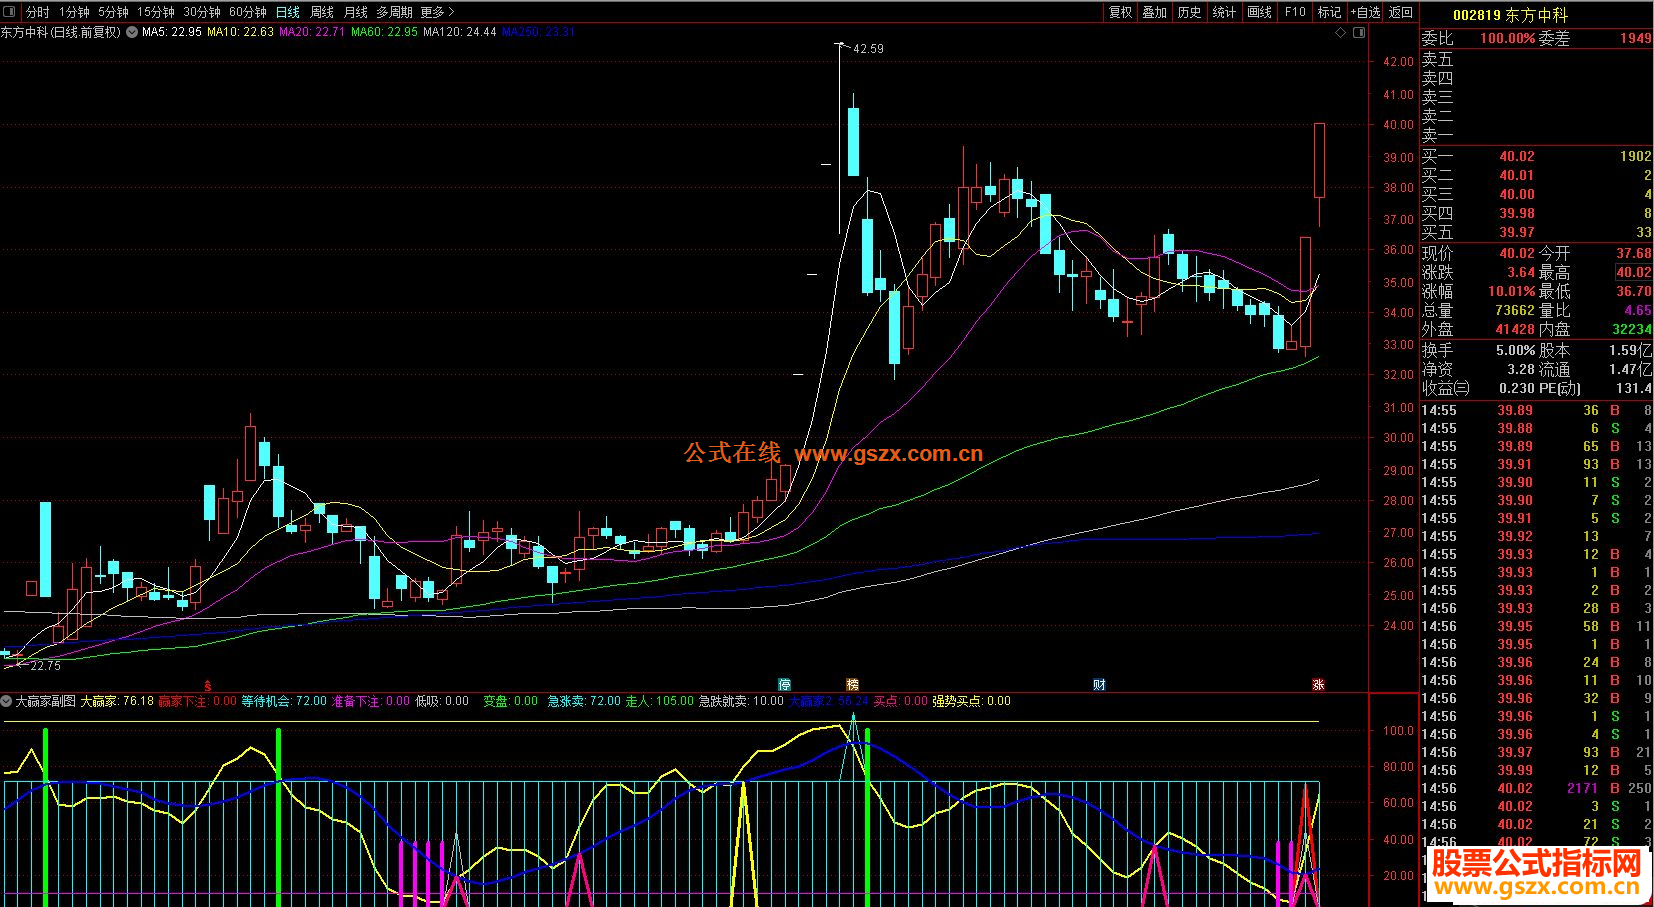This screenshot has width=1654, height=907.
Task: Click the 涨 limit-up marker icon
Action: [x=1319, y=684]
